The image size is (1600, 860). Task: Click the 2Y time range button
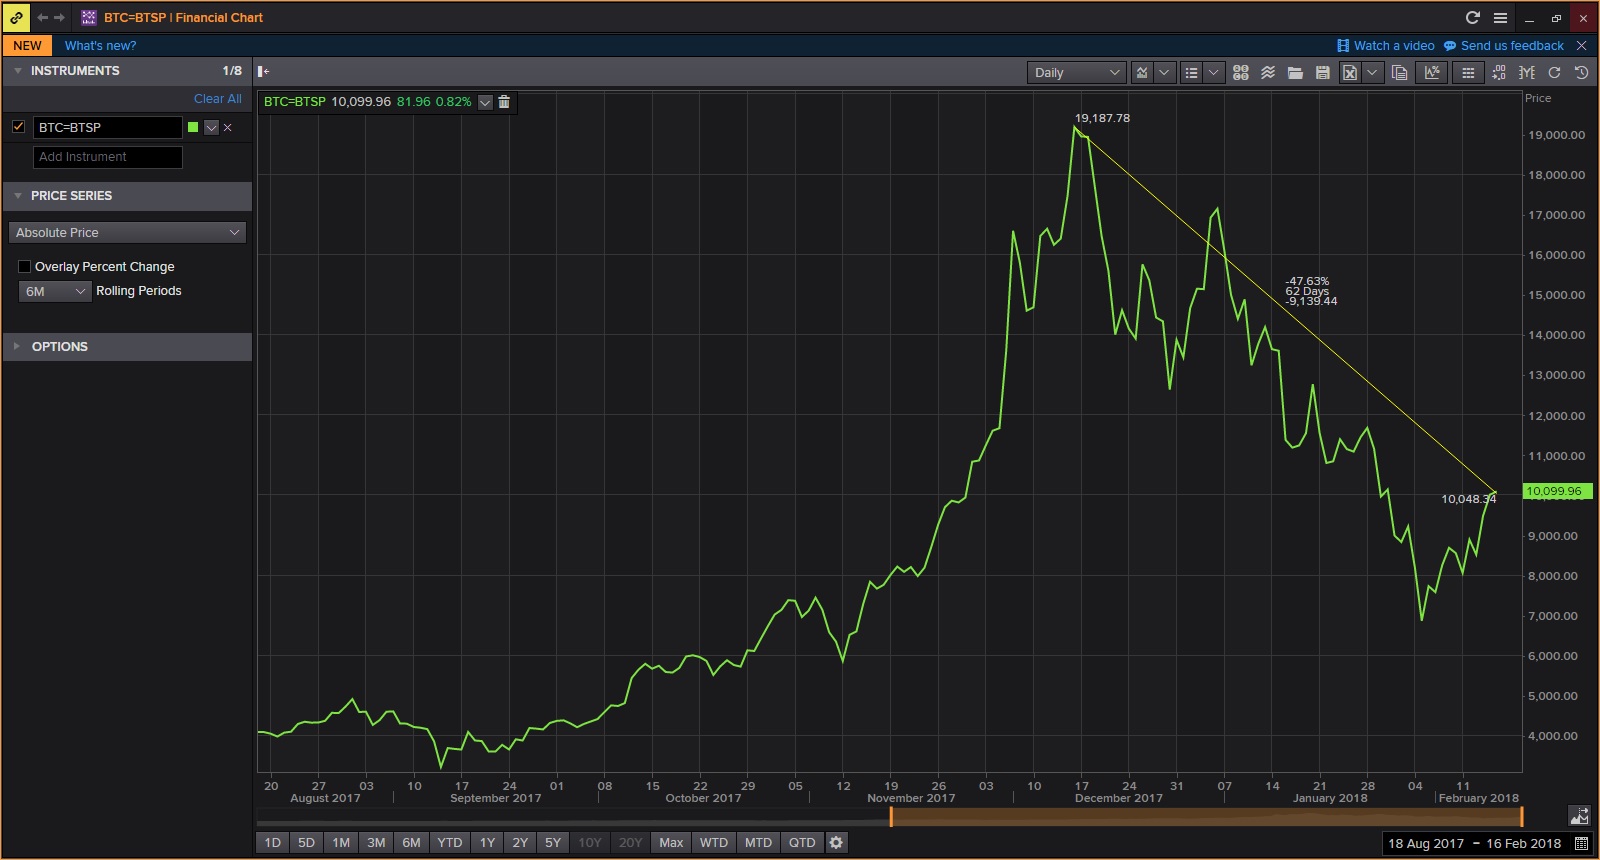point(520,843)
